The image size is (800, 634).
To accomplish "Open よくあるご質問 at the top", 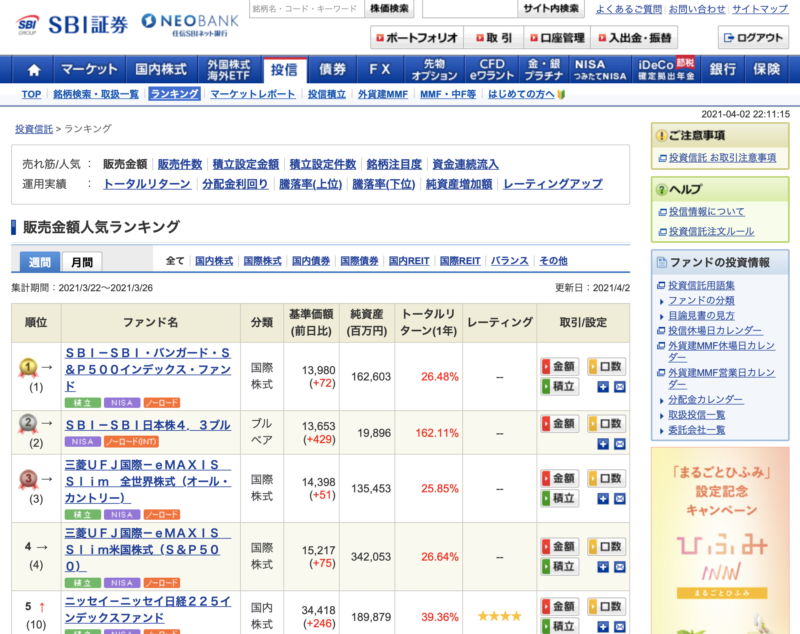I will coord(629,9).
